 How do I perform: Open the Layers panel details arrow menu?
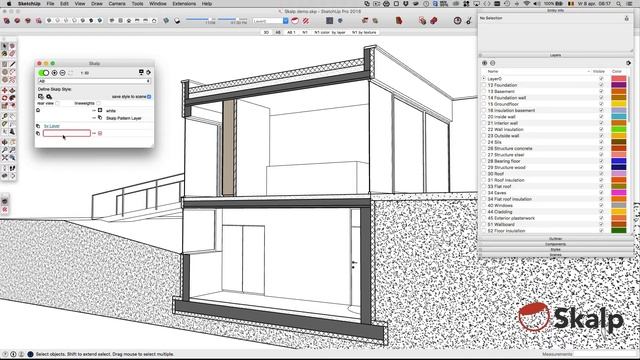click(628, 63)
